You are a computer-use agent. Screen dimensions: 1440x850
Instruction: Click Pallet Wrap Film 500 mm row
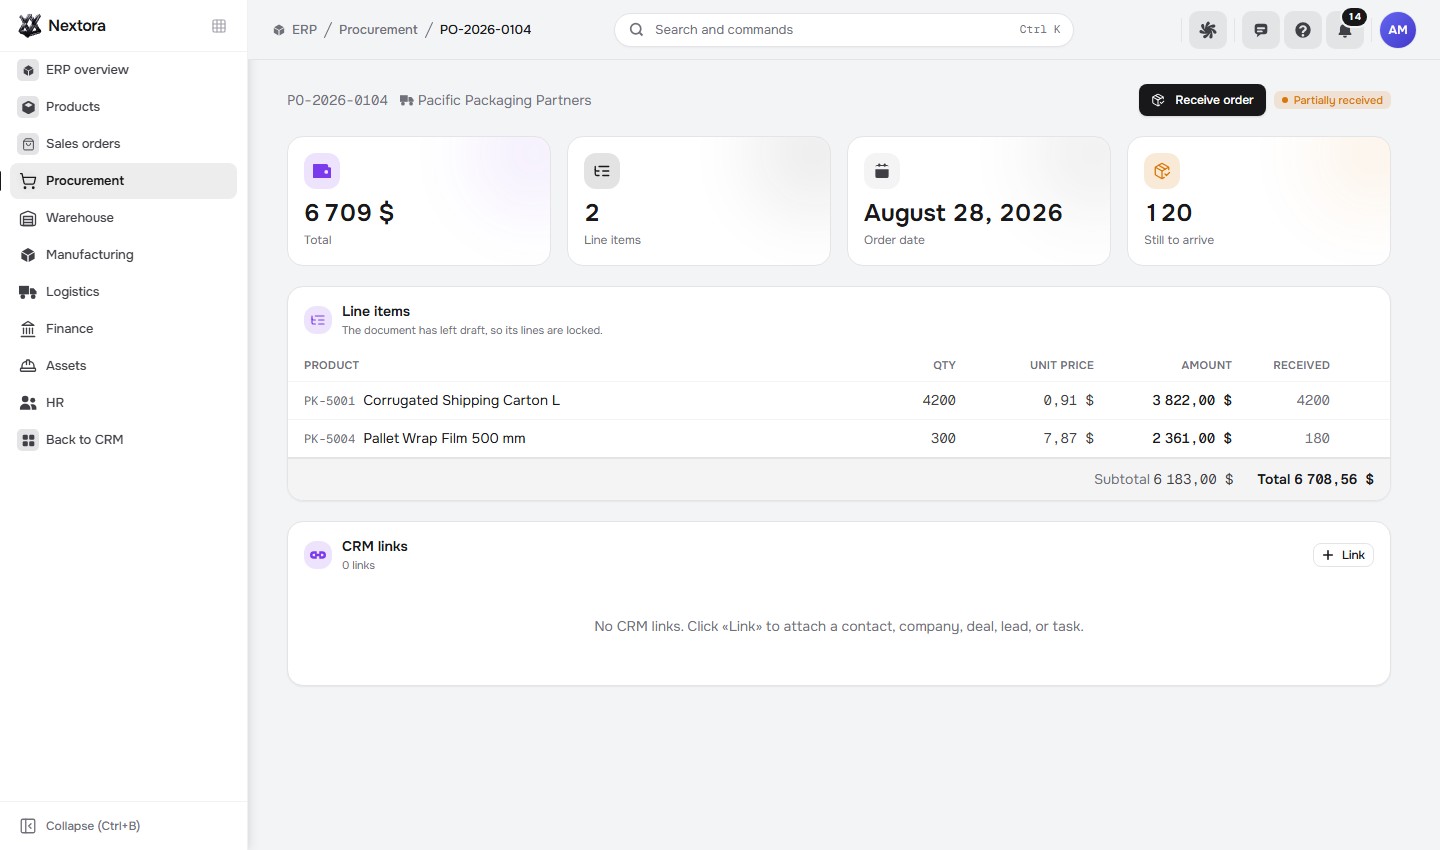[838, 438]
